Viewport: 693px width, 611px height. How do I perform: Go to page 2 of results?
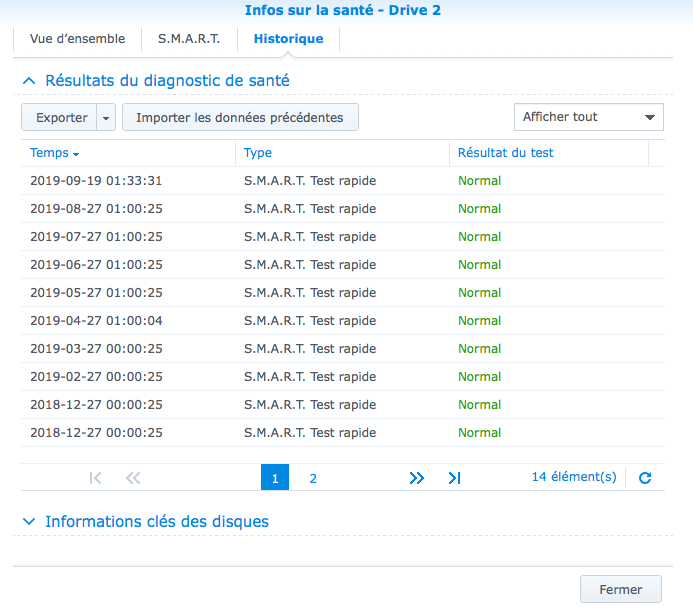tap(313, 478)
